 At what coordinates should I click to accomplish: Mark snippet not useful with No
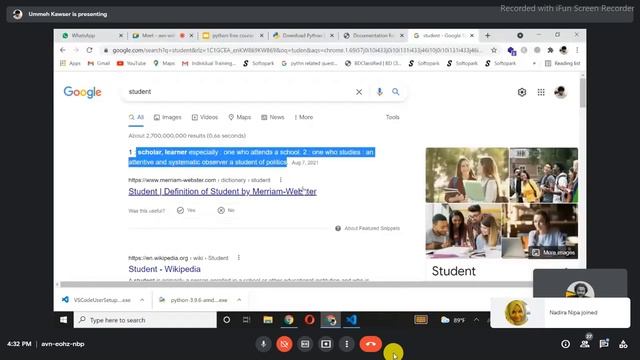(x=226, y=211)
